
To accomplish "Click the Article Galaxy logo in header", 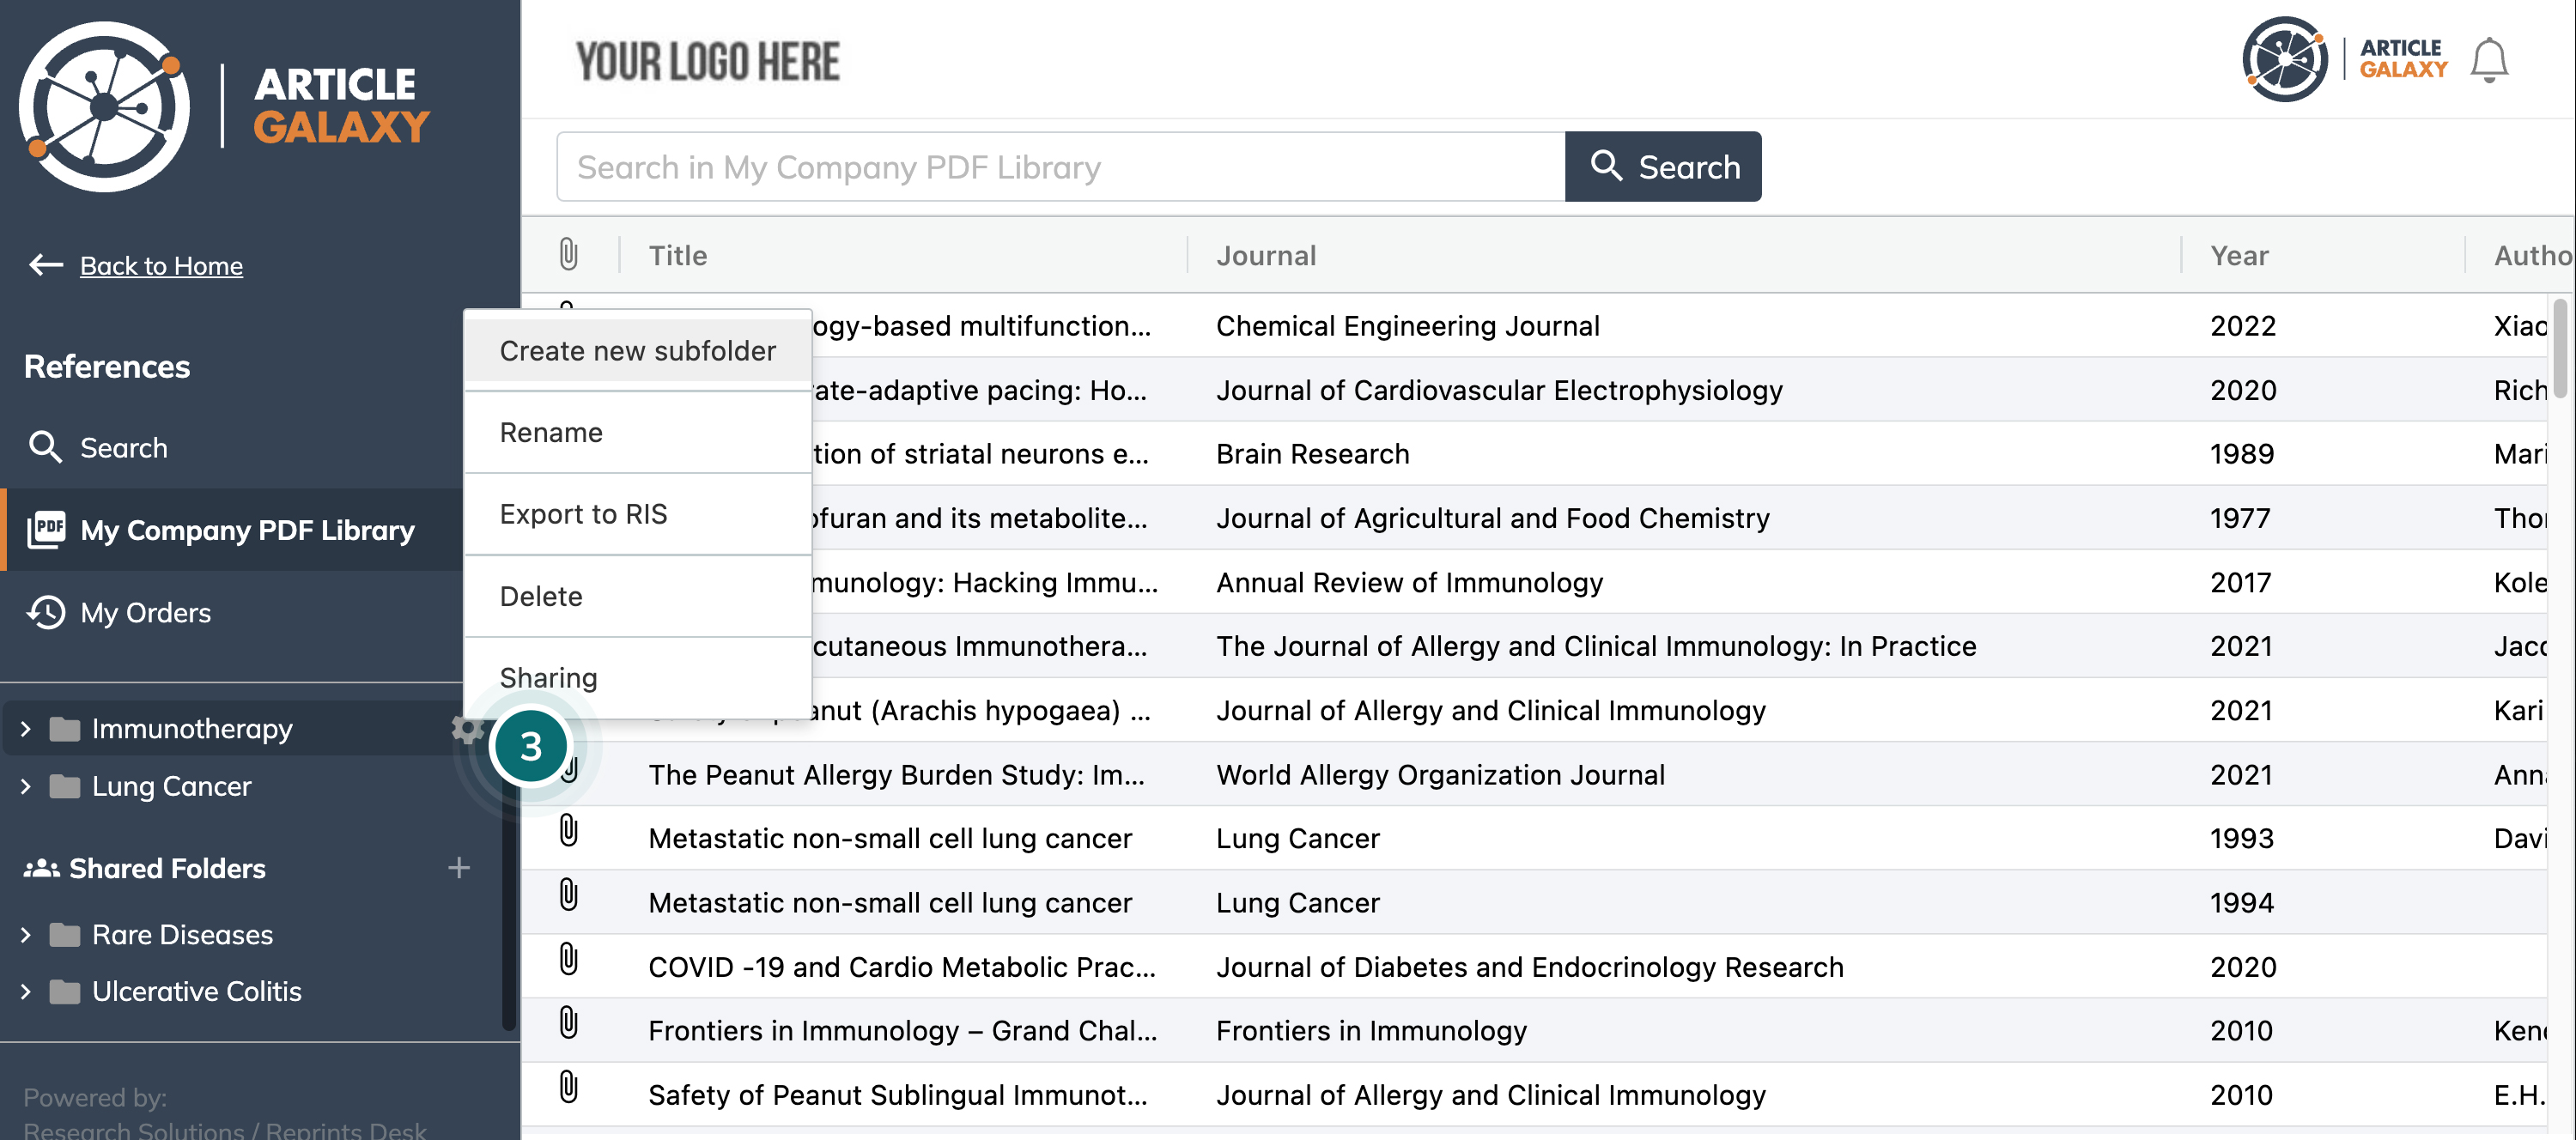I will point(2345,59).
